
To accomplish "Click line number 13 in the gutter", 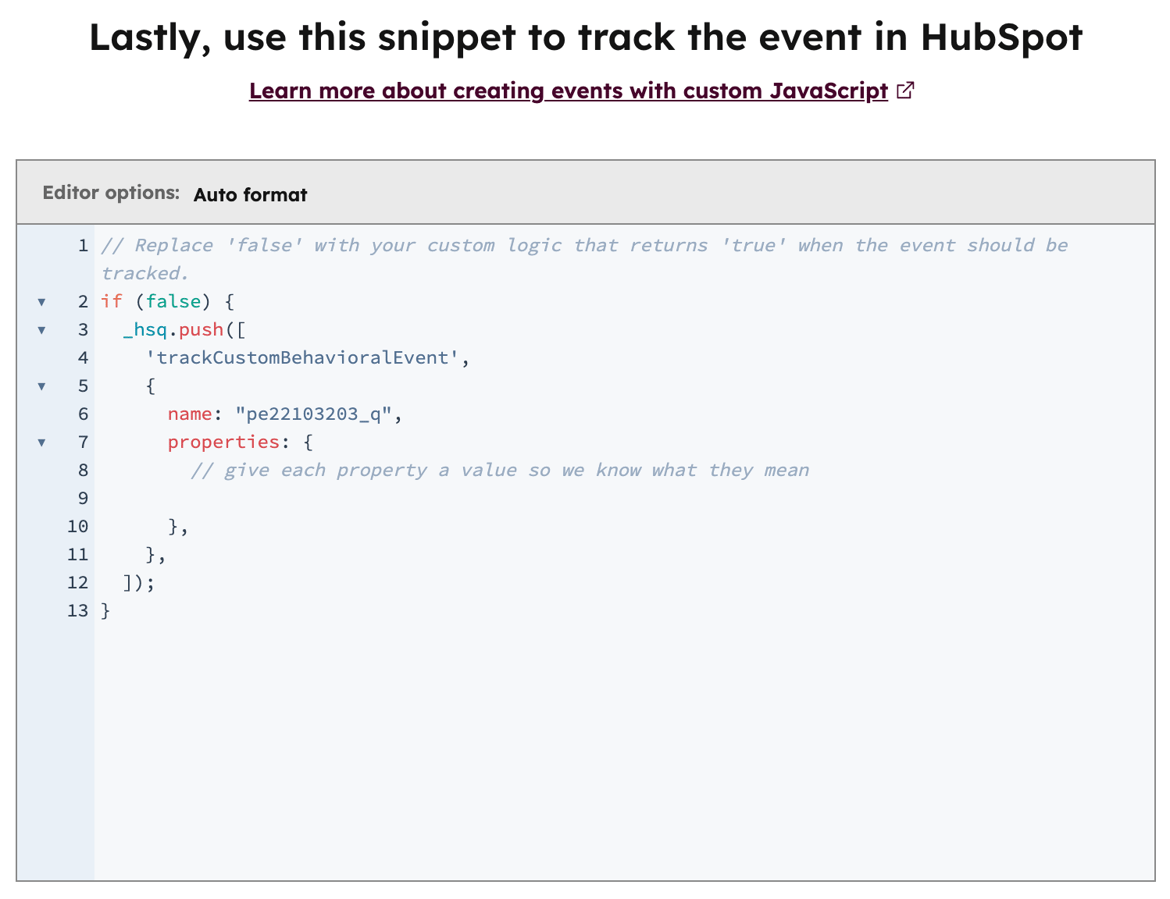I will pyautogui.click(x=78, y=610).
